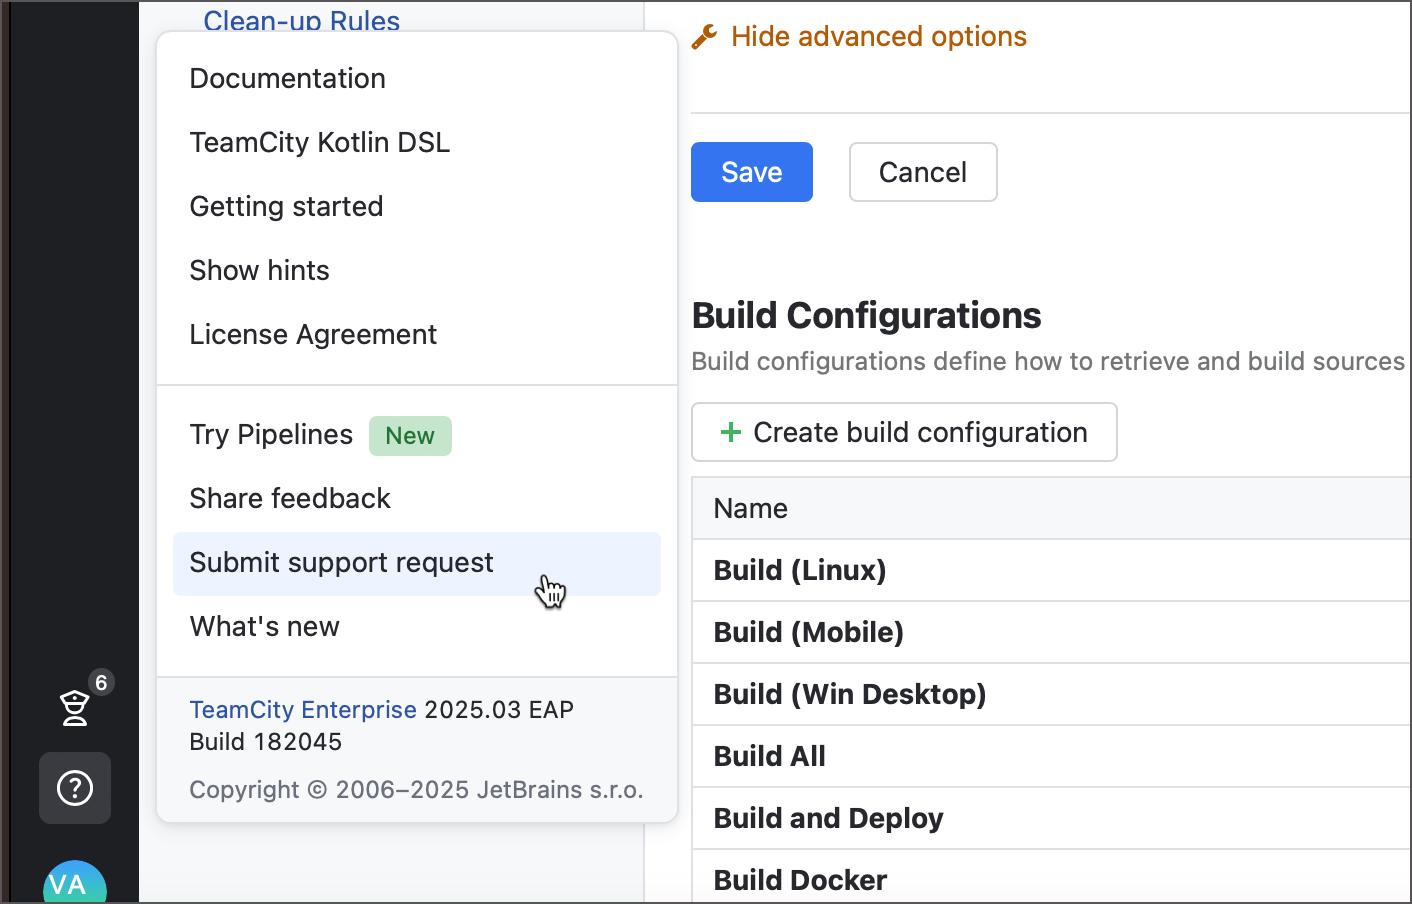Select TeamCity Kotlin DSL menu item
The height and width of the screenshot is (904, 1412).
319,143
